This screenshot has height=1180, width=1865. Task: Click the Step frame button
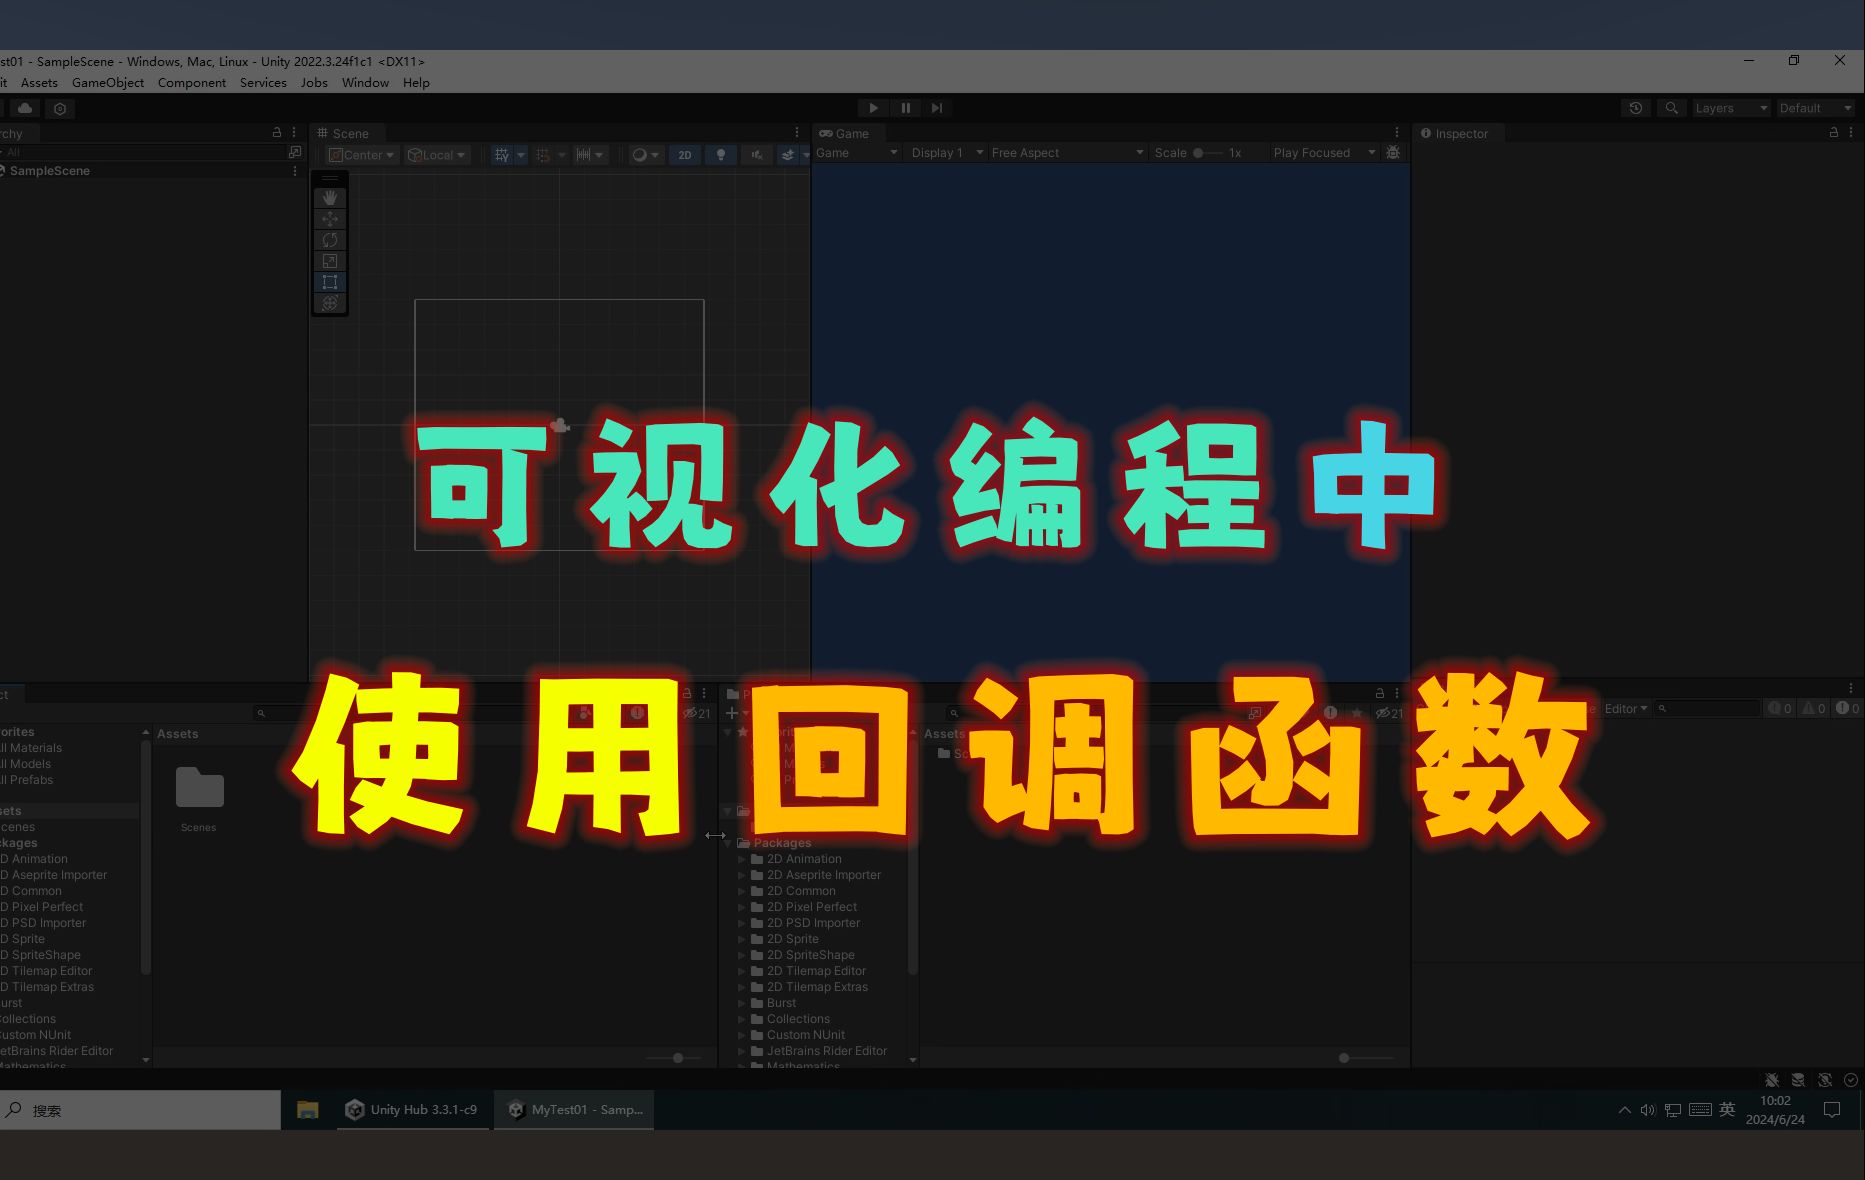pos(936,108)
